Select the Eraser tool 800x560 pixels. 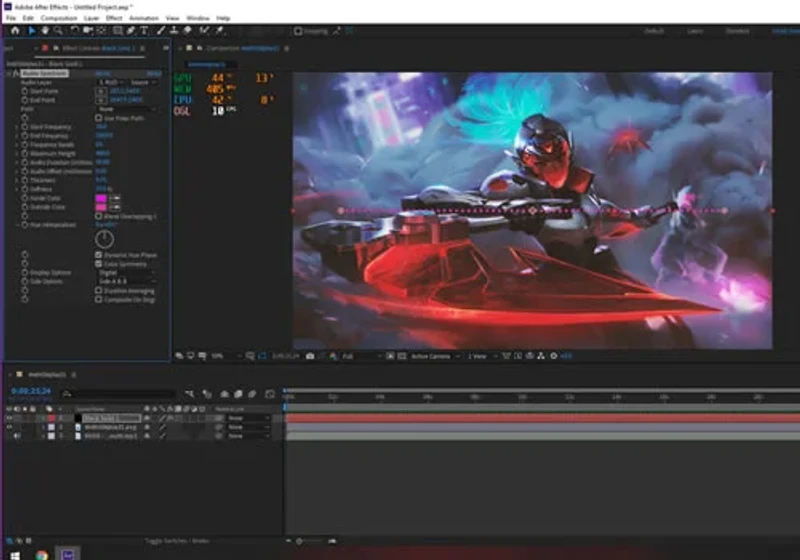coord(187,31)
